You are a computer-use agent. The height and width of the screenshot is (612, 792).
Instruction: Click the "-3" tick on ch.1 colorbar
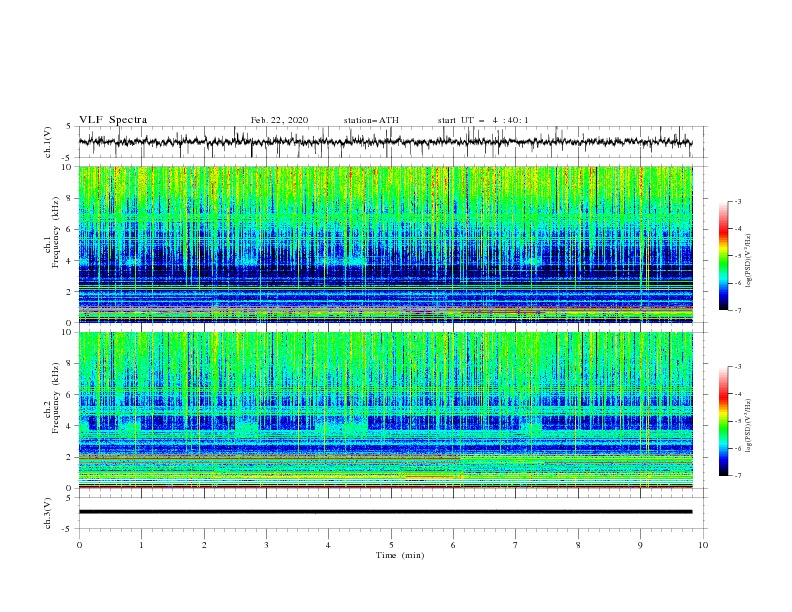click(738, 201)
